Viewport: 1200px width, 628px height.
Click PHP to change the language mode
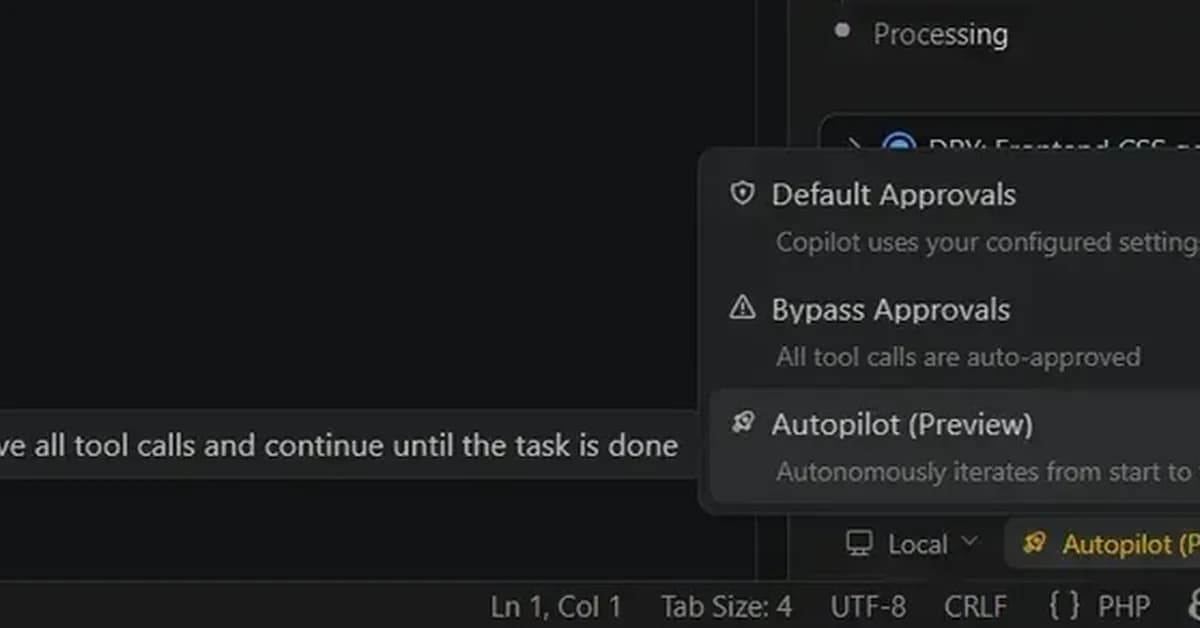tap(1124, 605)
